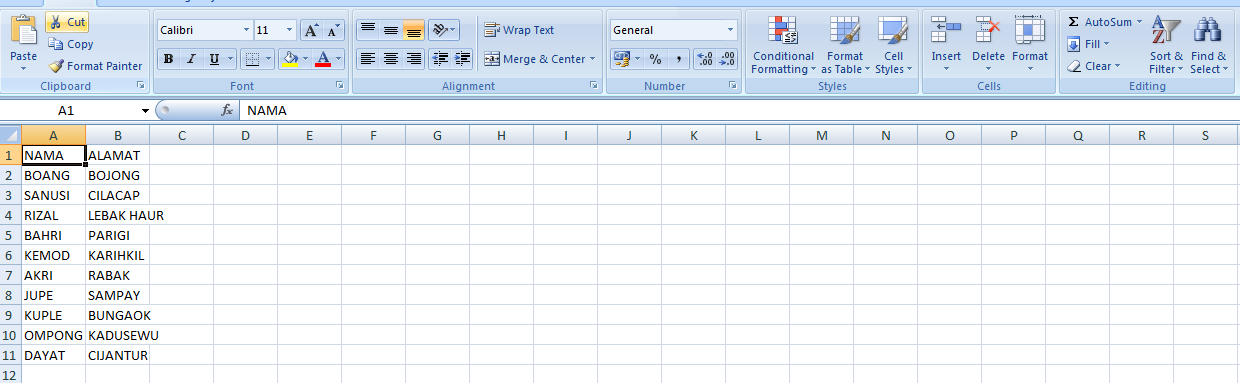1240x383 pixels.
Task: Decrease cell indent
Action: point(440,59)
